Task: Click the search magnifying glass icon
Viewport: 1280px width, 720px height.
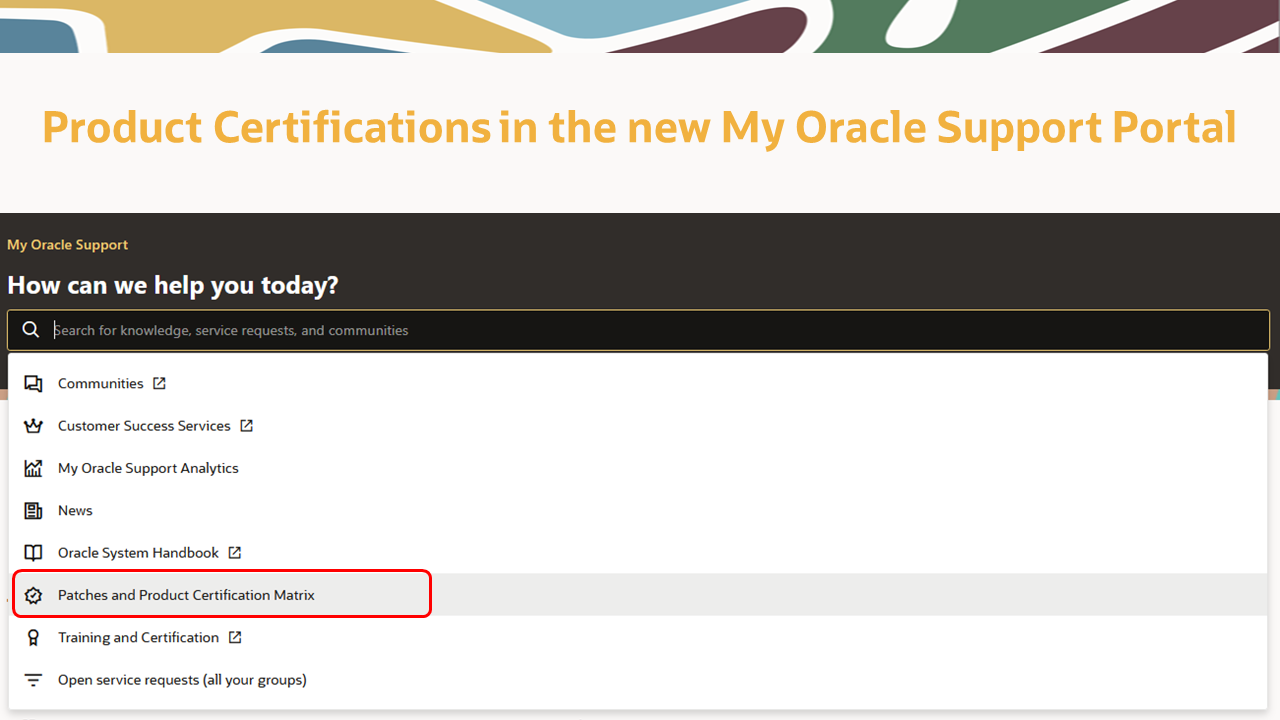Action: pyautogui.click(x=30, y=329)
